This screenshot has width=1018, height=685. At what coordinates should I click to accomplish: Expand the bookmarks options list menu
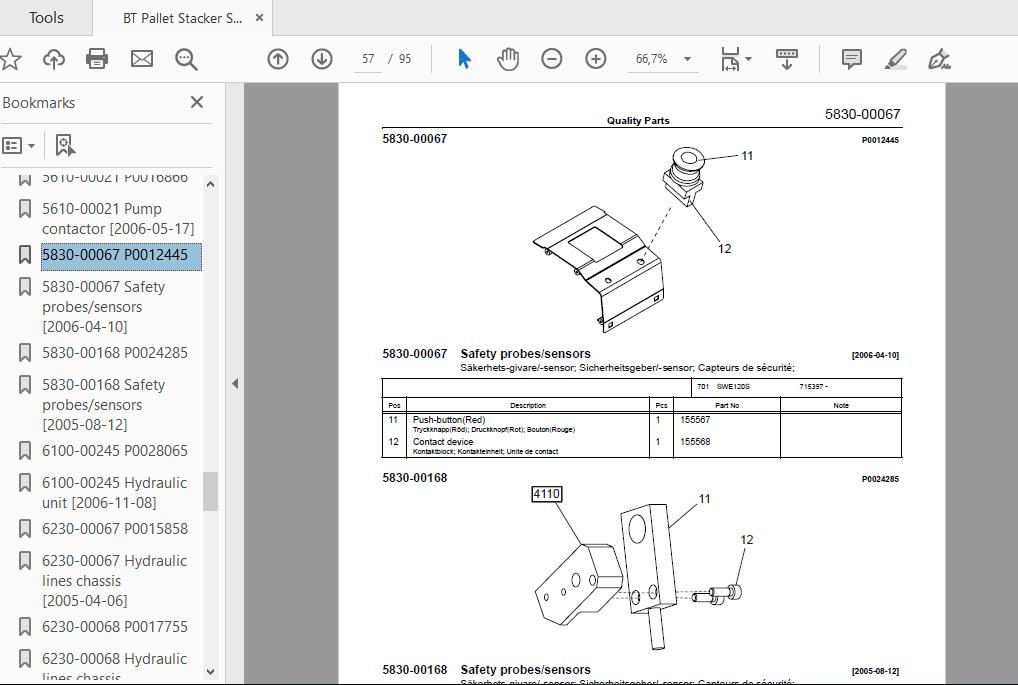[18, 145]
